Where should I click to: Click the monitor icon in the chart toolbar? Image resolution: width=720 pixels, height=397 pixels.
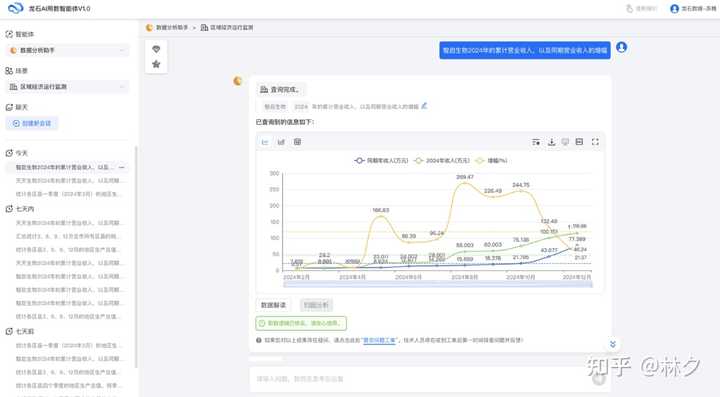pyautogui.click(x=565, y=142)
